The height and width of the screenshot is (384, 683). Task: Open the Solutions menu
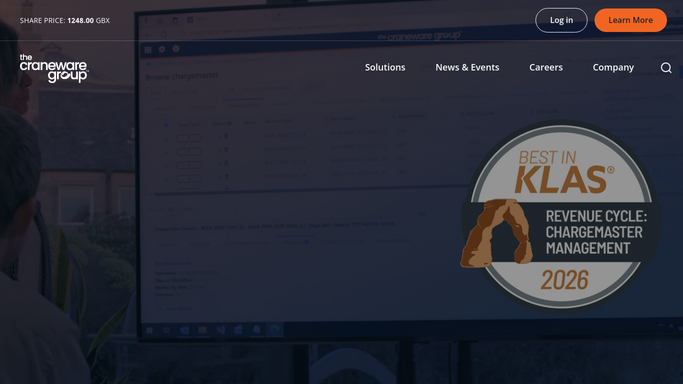[x=385, y=67]
